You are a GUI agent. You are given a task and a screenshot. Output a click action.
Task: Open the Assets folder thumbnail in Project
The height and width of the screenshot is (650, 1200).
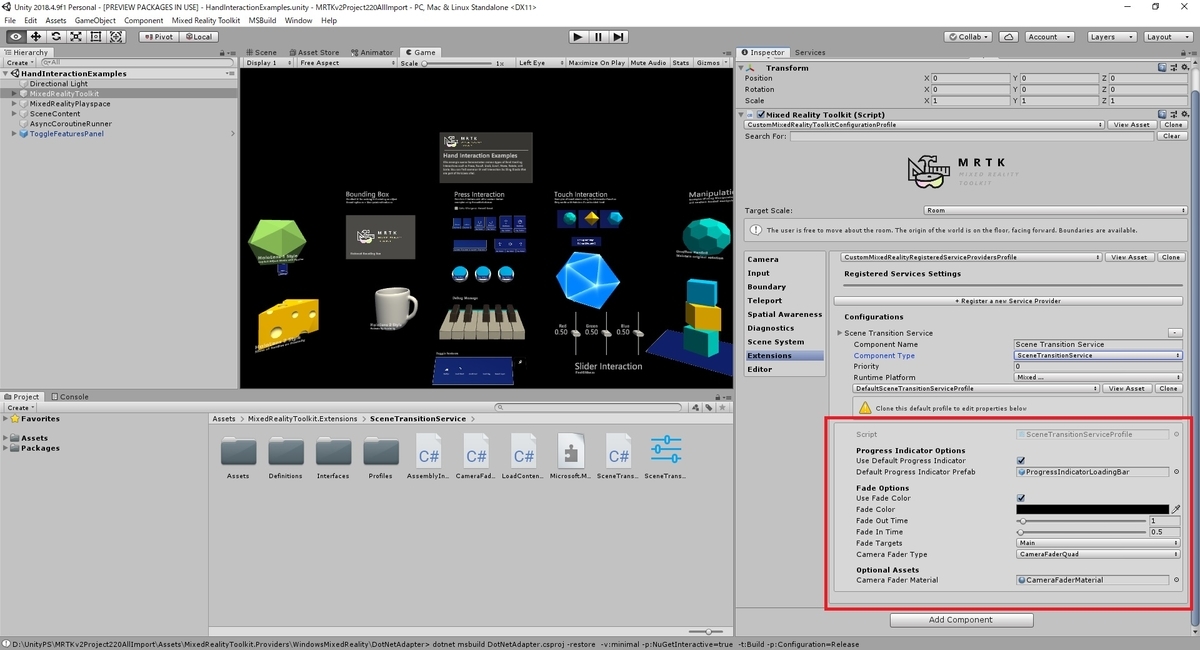[x=238, y=451]
